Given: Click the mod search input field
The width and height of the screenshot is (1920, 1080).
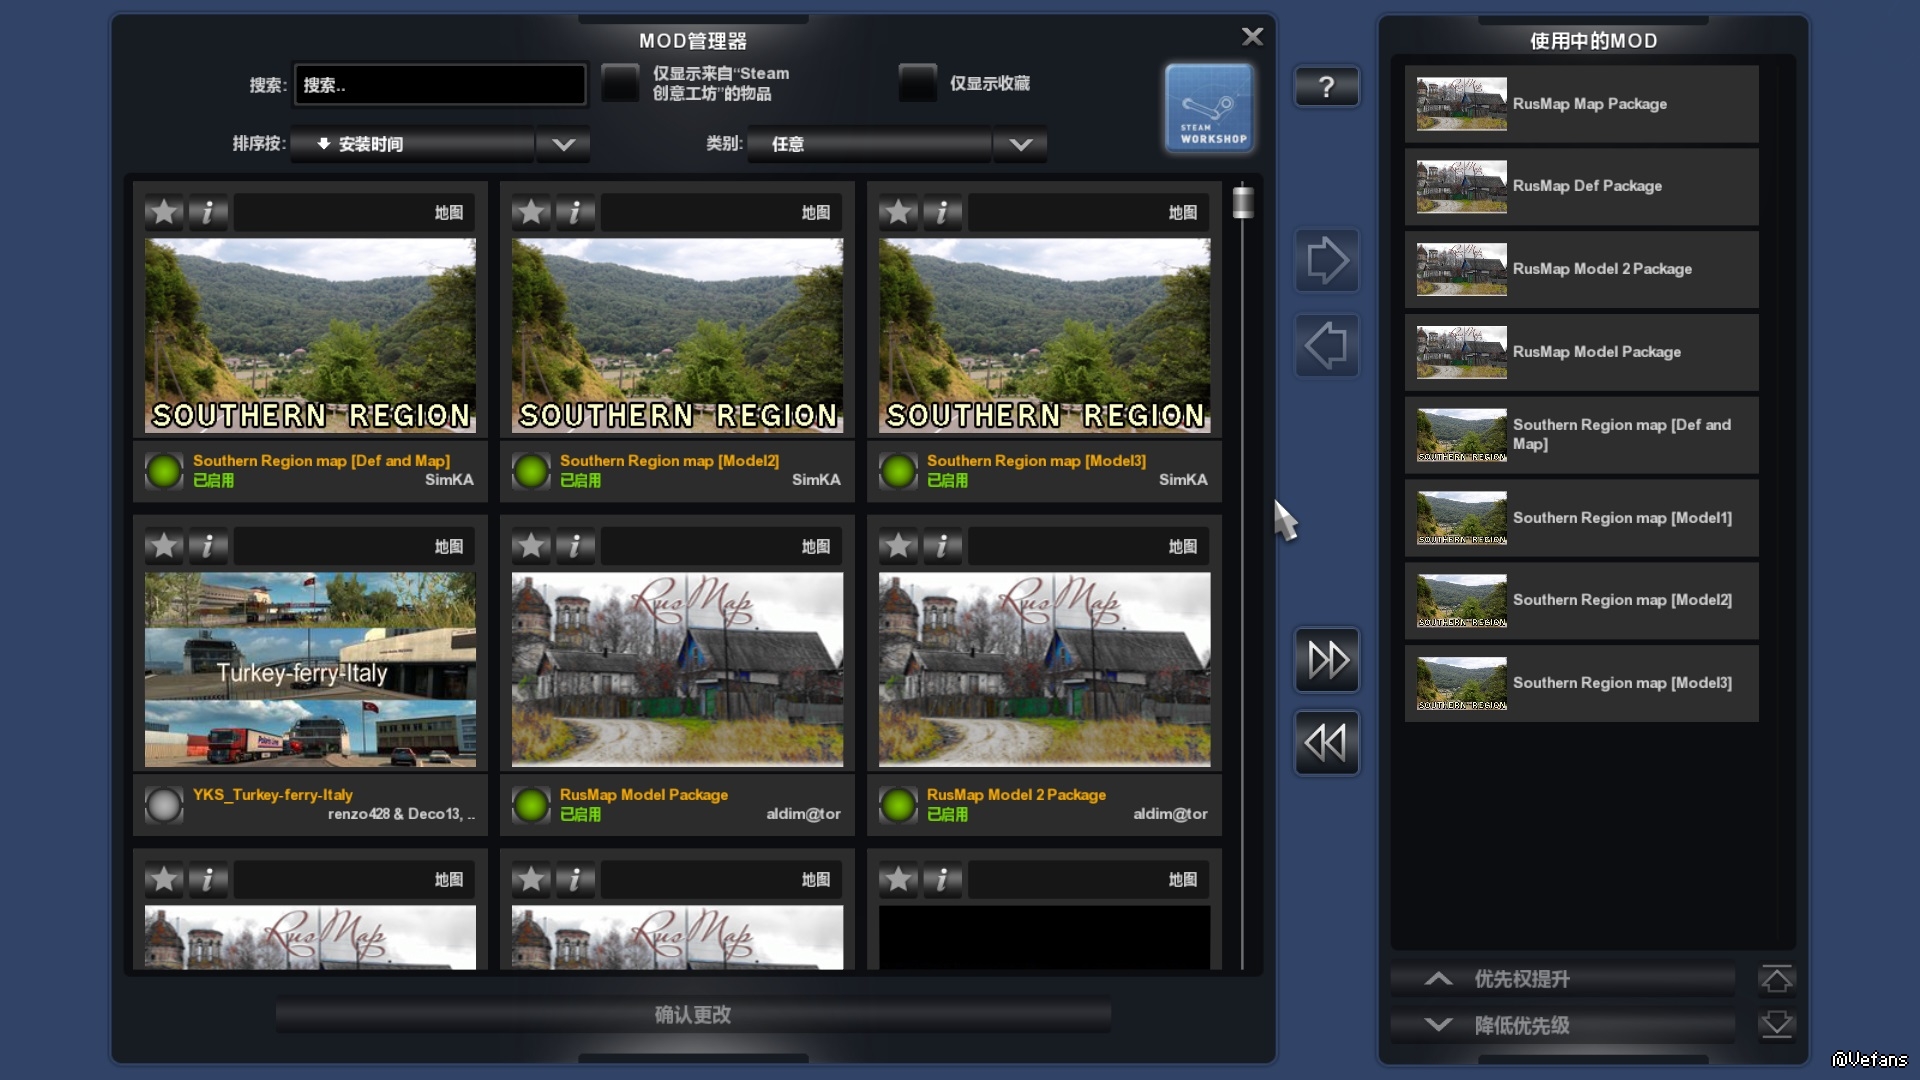Looking at the screenshot, I should coord(440,85).
